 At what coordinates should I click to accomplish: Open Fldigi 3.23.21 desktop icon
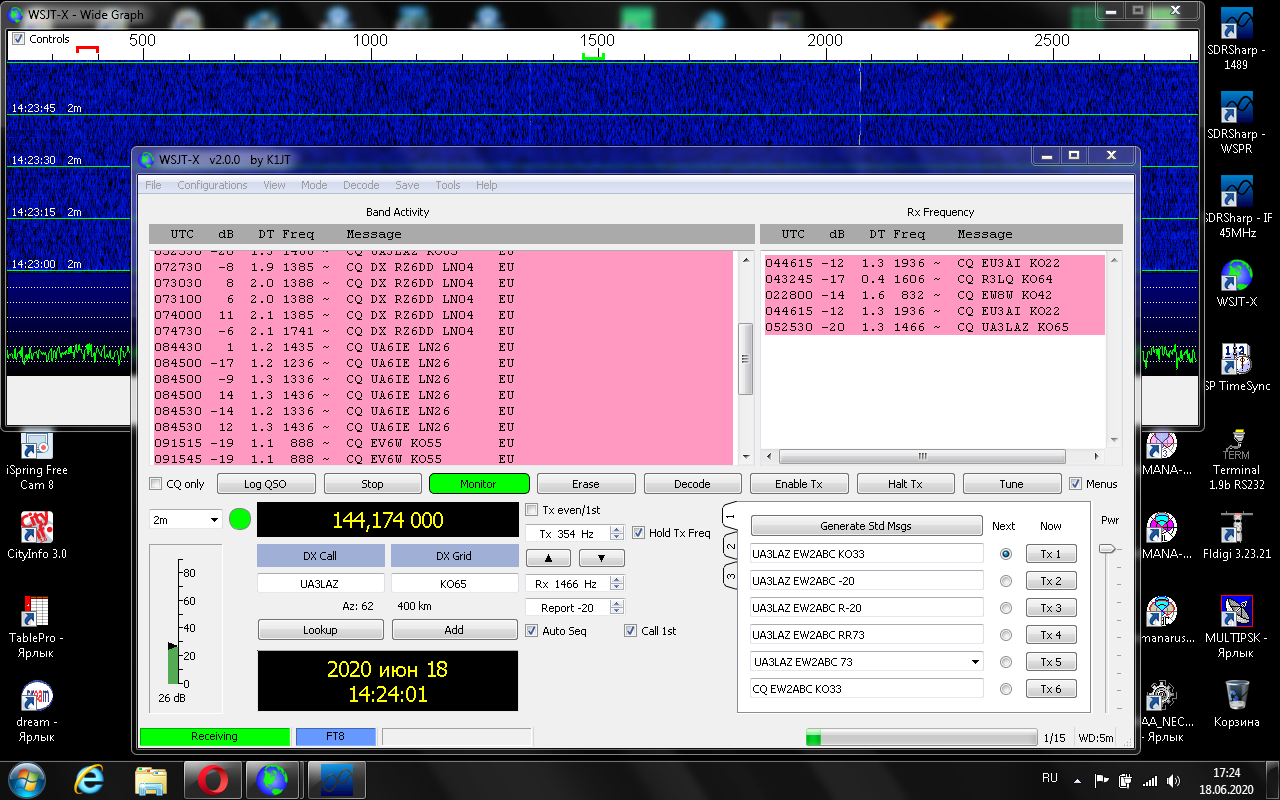1237,528
